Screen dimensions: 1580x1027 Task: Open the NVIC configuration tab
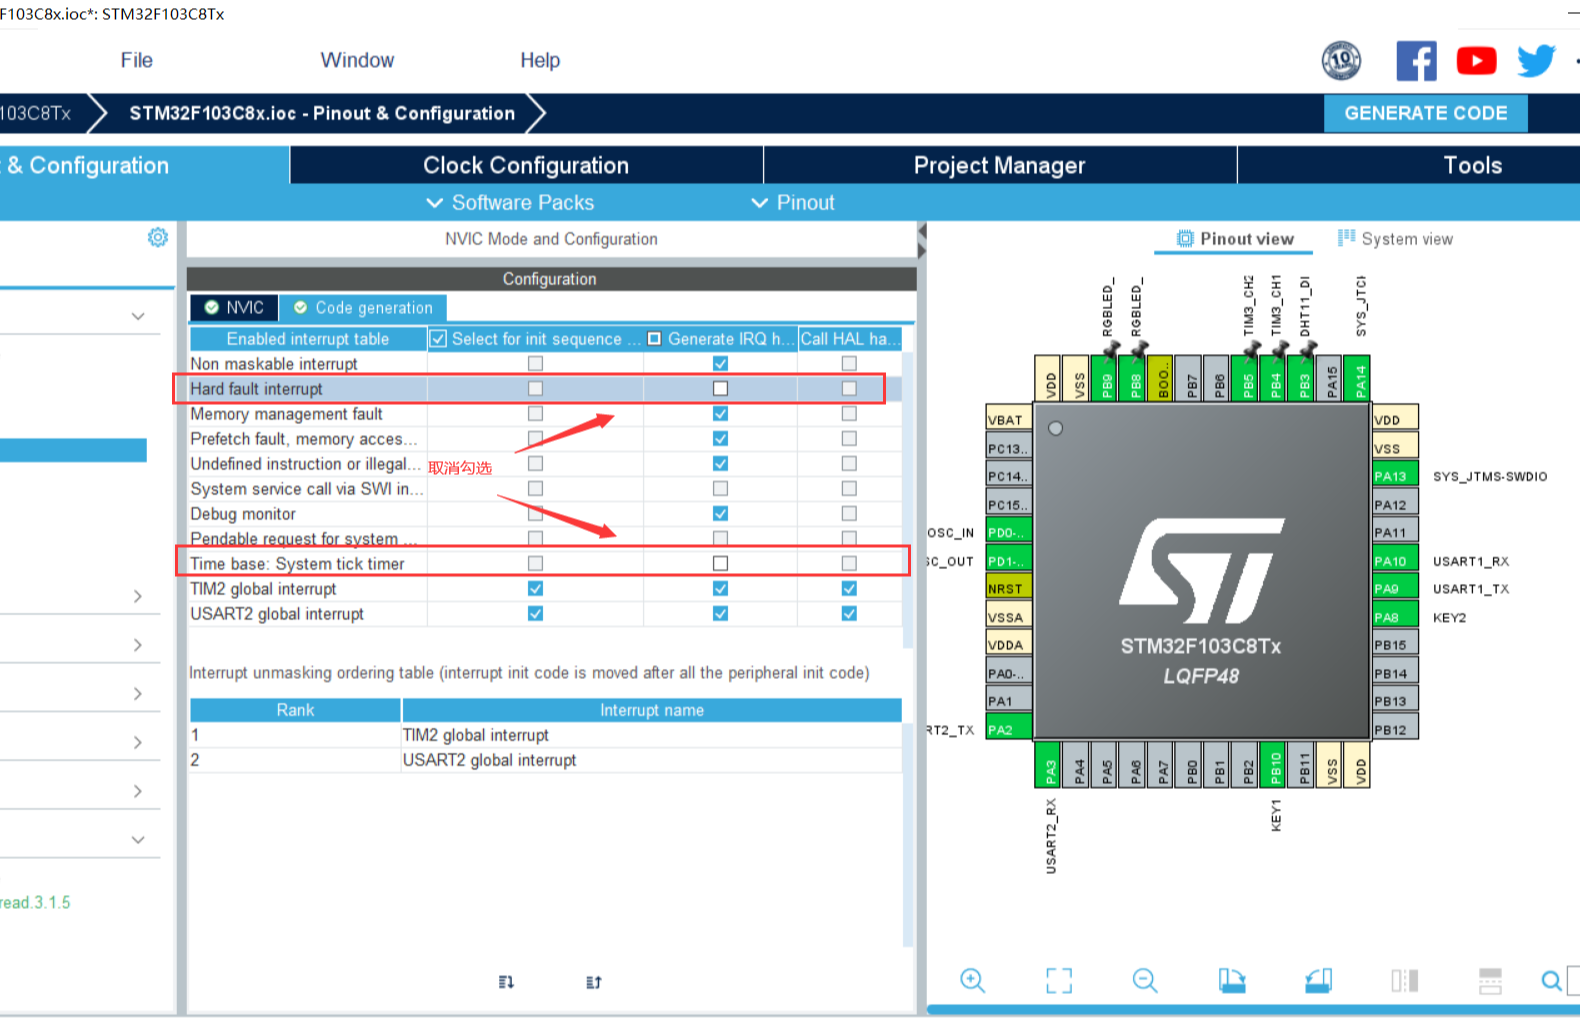(234, 307)
